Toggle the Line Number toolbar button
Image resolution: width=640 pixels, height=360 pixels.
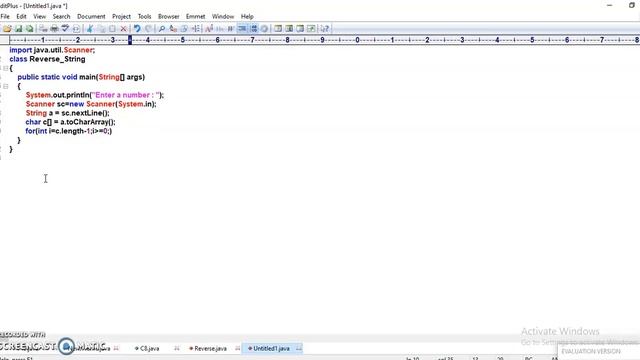[253, 29]
